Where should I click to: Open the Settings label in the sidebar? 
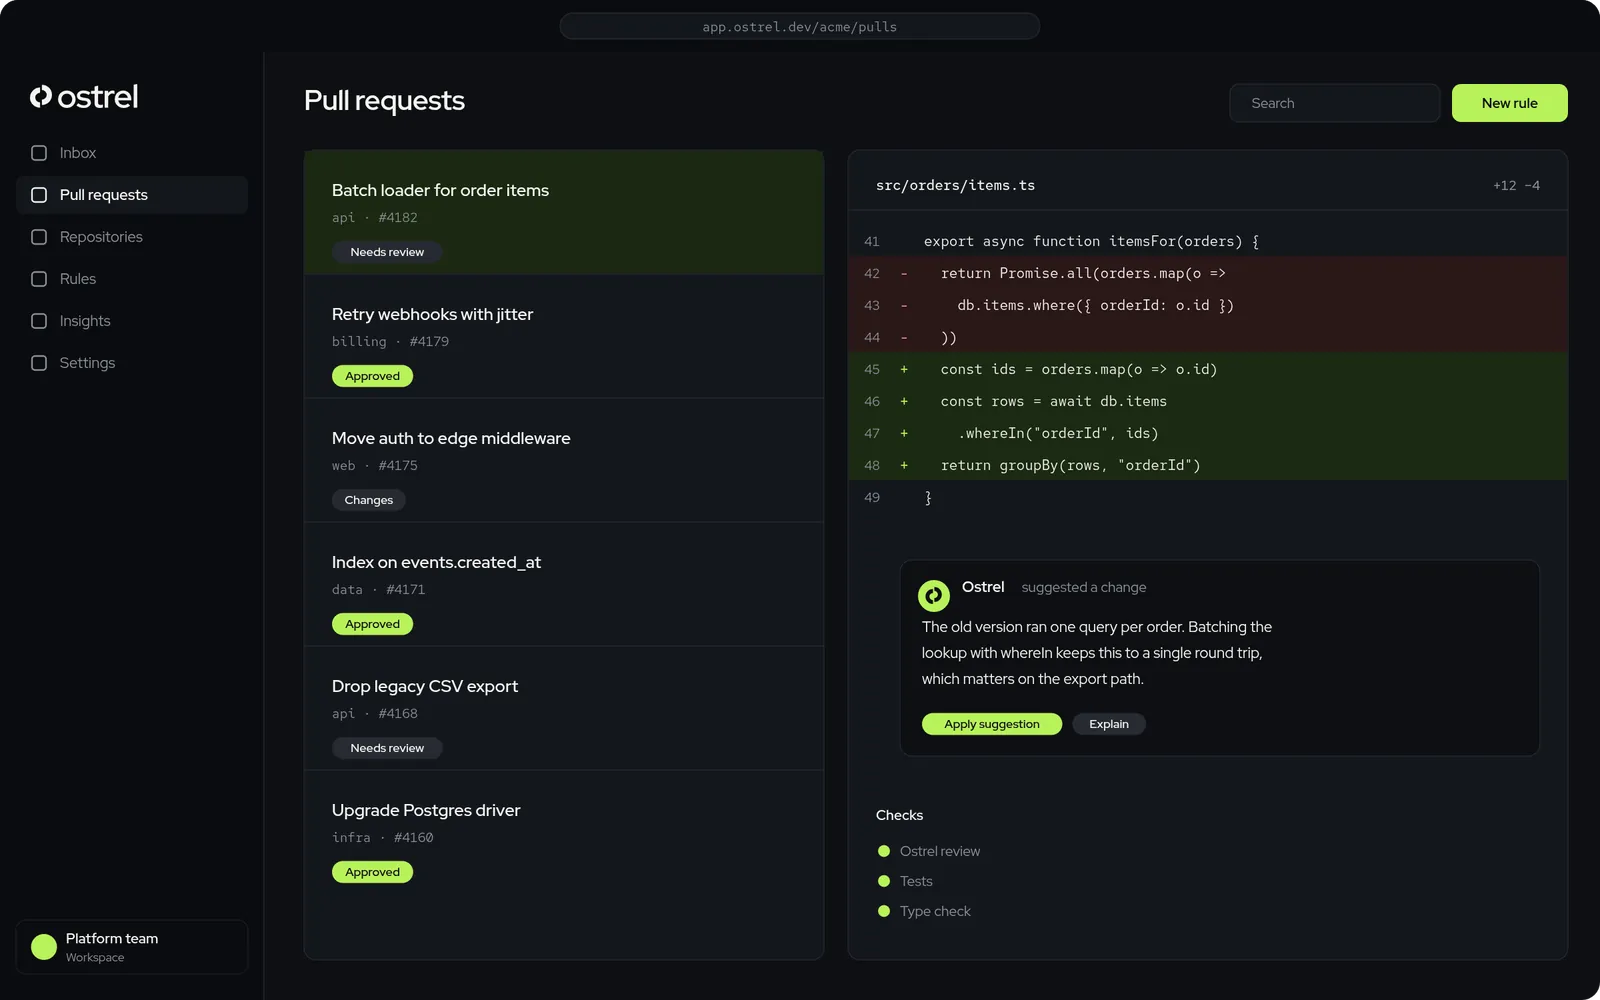pyautogui.click(x=87, y=363)
